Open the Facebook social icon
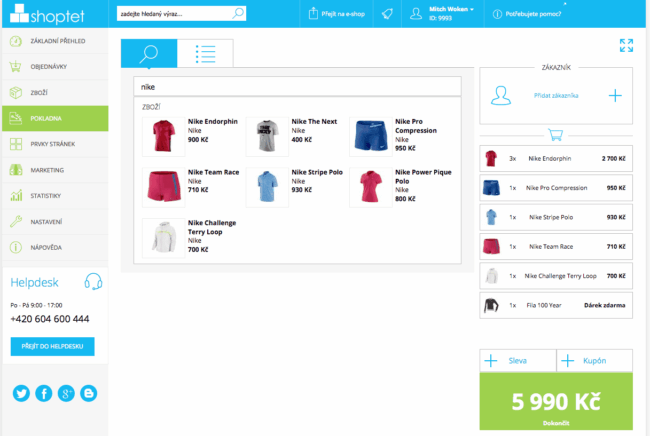Screen dimensions: 650x436 tap(44, 393)
